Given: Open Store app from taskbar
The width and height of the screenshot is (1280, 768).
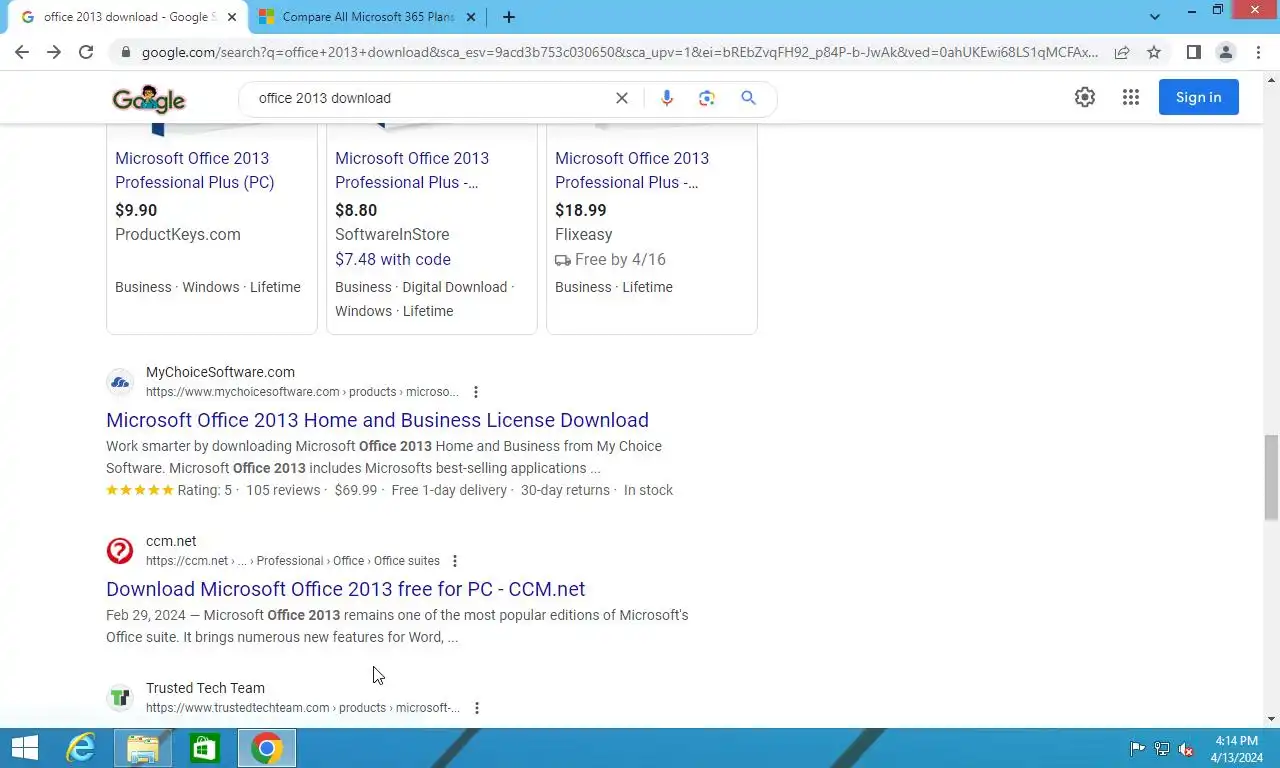Looking at the screenshot, I should coord(205,748).
